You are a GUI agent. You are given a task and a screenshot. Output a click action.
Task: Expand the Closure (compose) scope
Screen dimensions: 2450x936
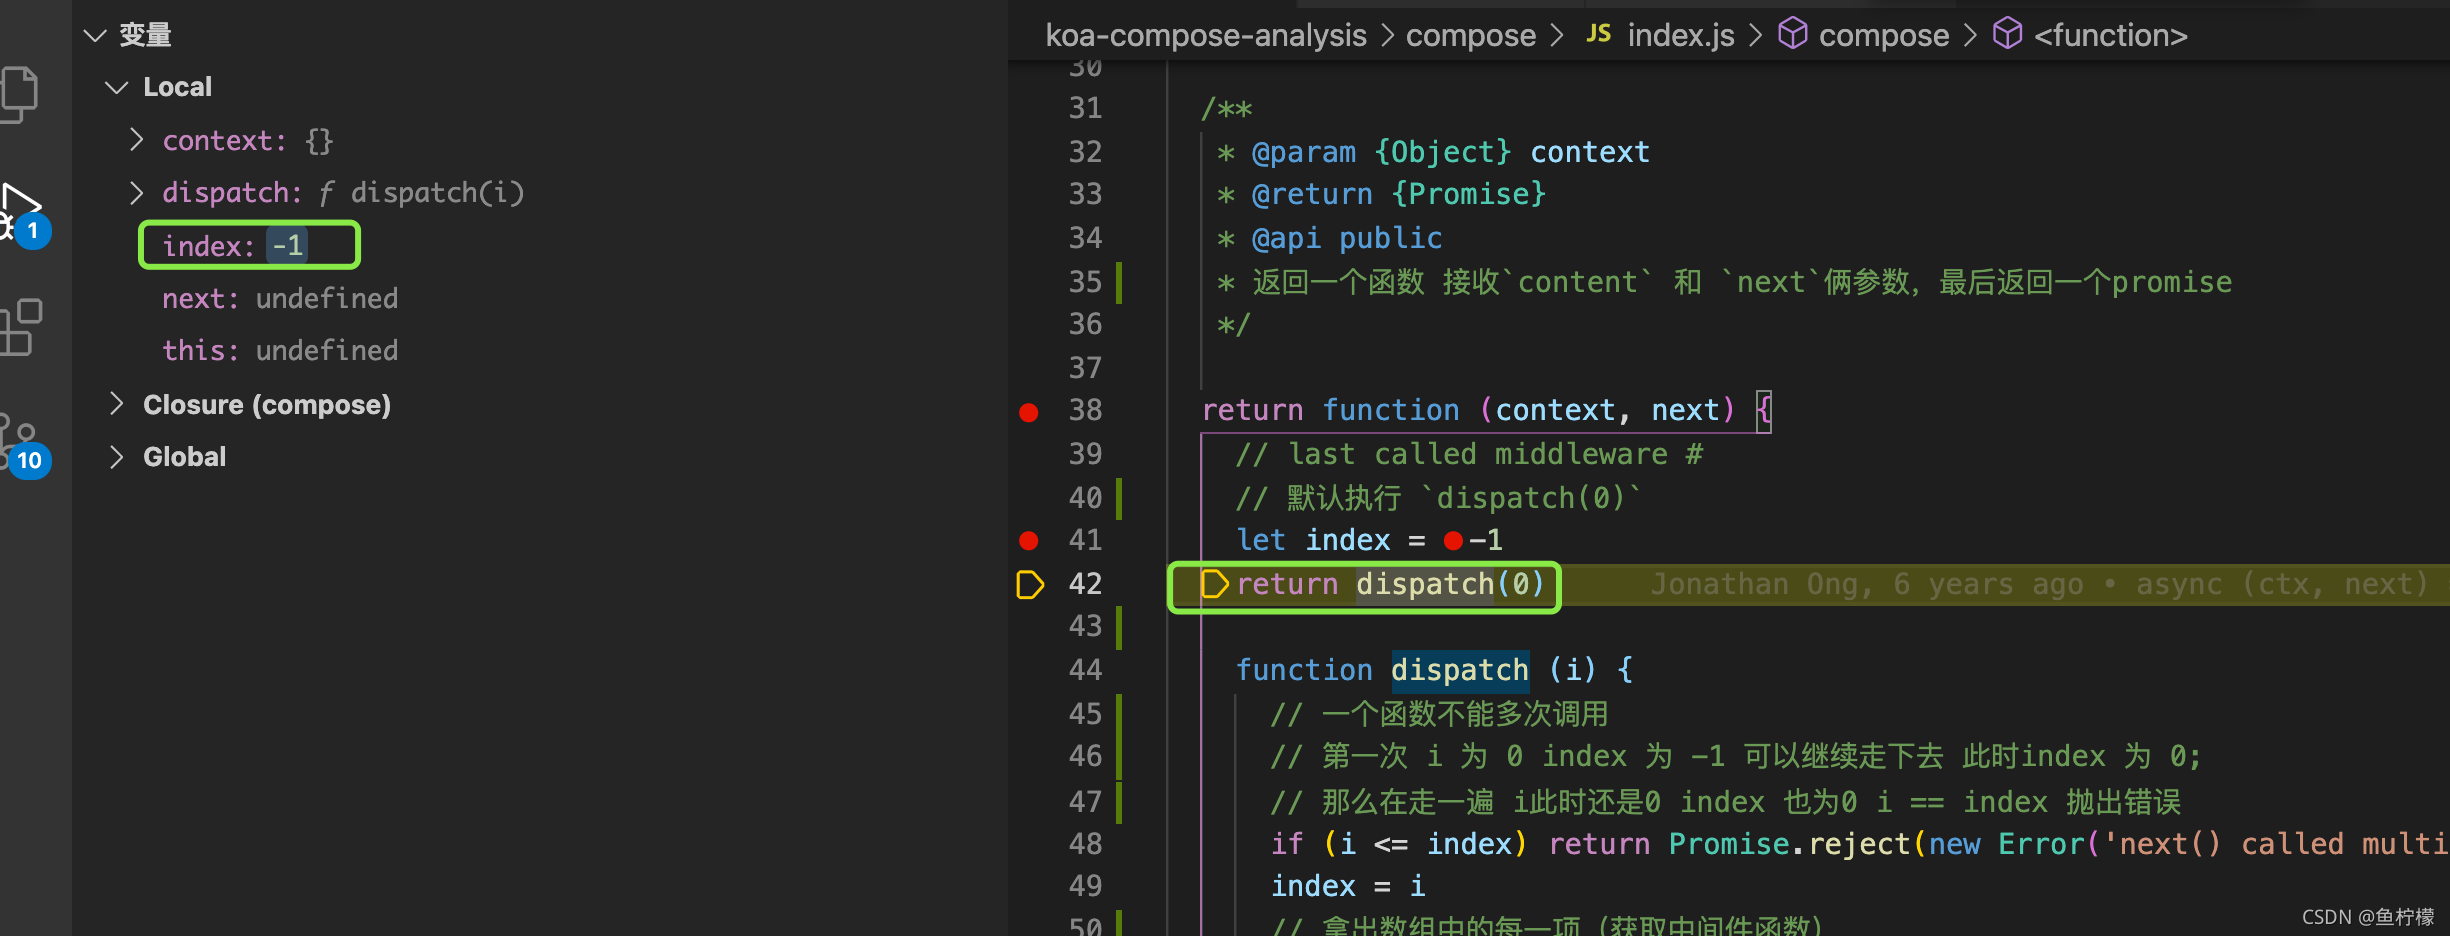(117, 404)
